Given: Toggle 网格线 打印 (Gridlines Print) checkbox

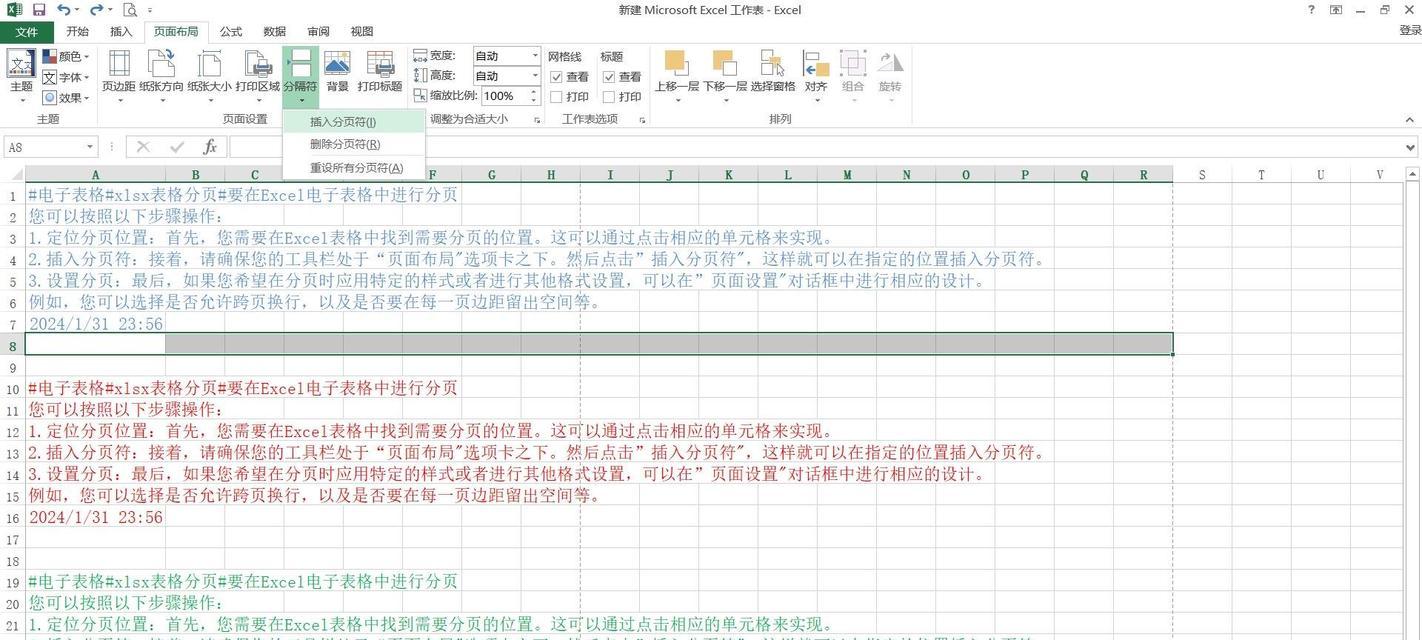Looking at the screenshot, I should point(556,97).
